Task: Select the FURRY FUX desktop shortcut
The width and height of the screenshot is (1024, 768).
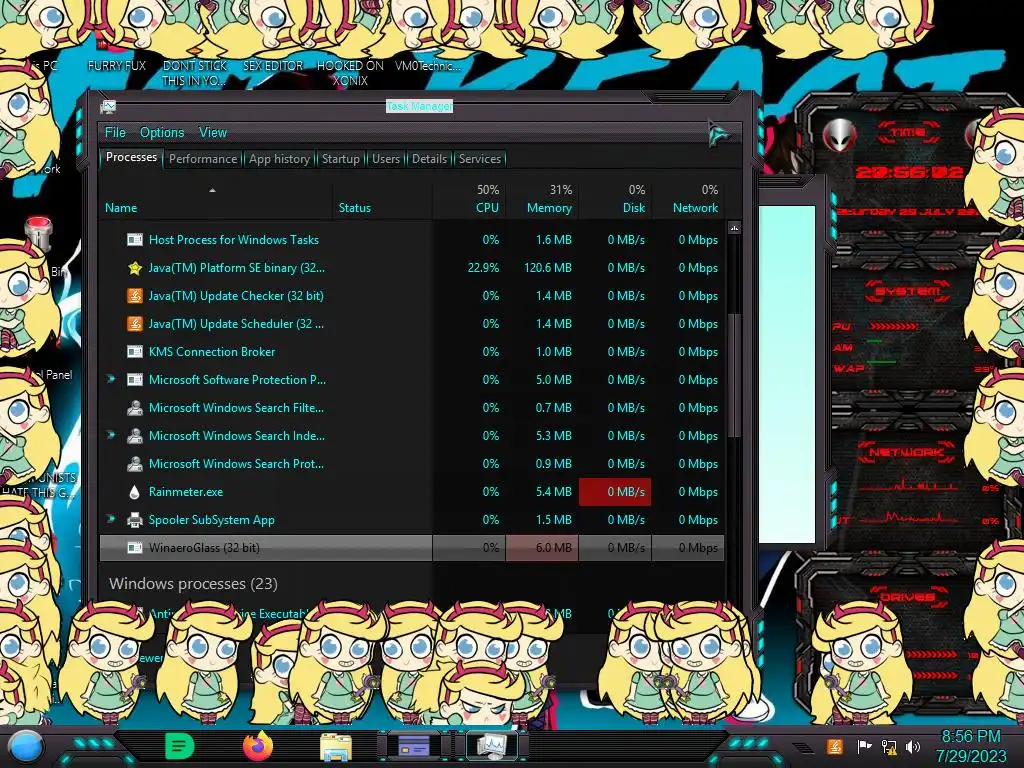Action: pos(117,66)
